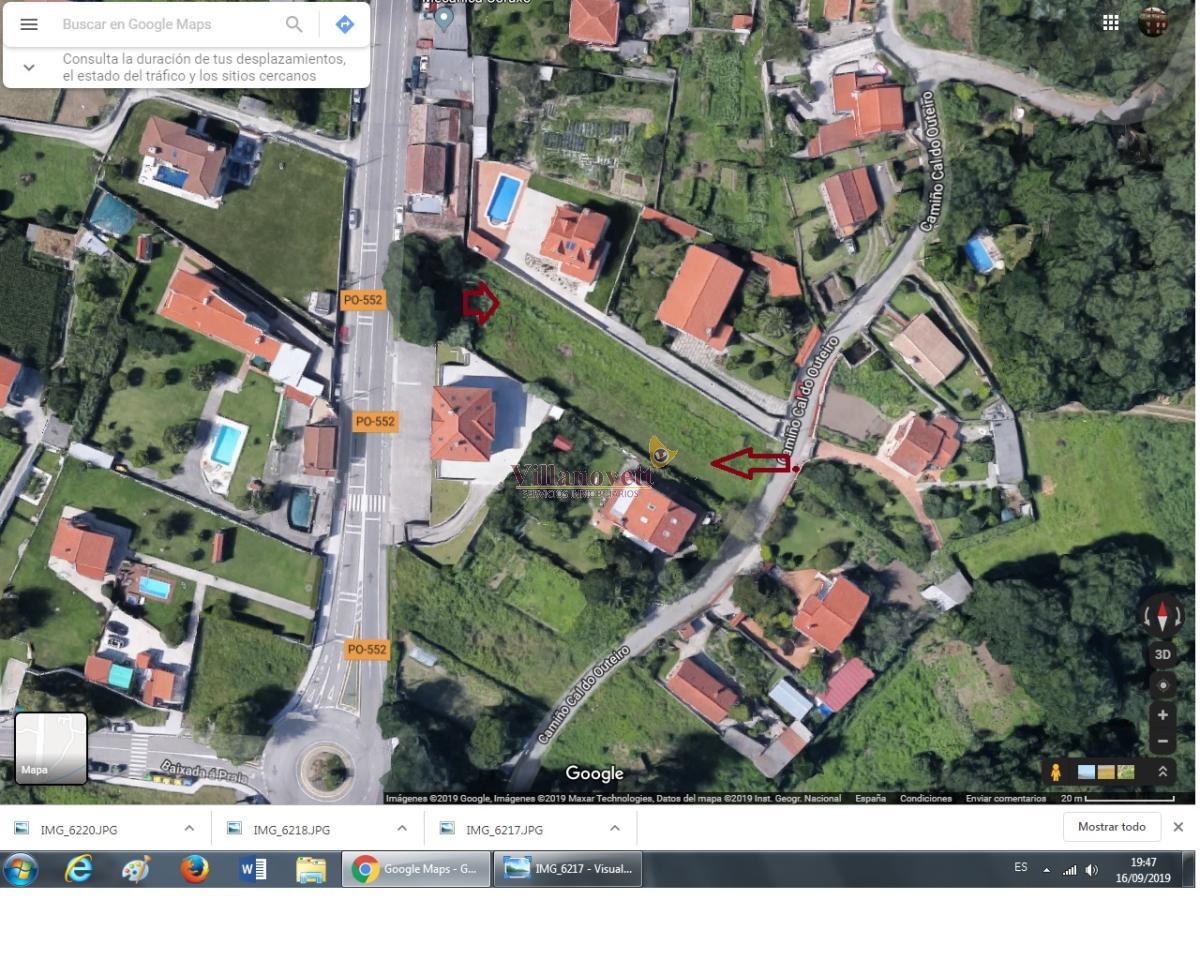This screenshot has height=960, width=1200.
Task: Reset map orientation with the compass
Action: [x=1162, y=618]
